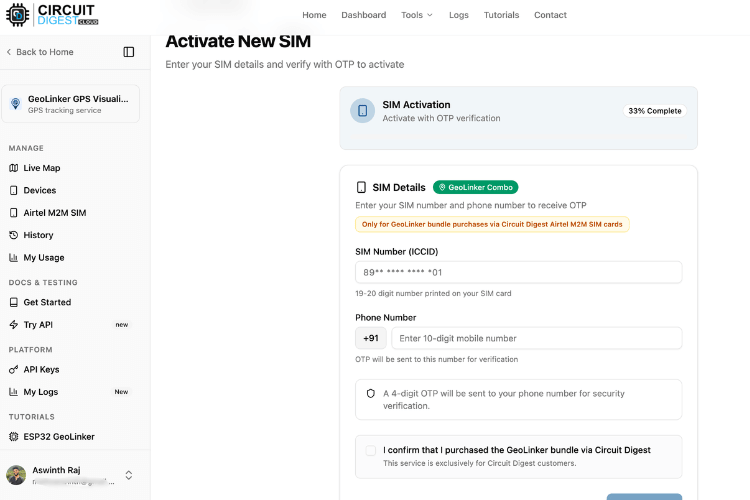
Task: Click the green GeoLinker Combo badge
Action: [x=475, y=187]
